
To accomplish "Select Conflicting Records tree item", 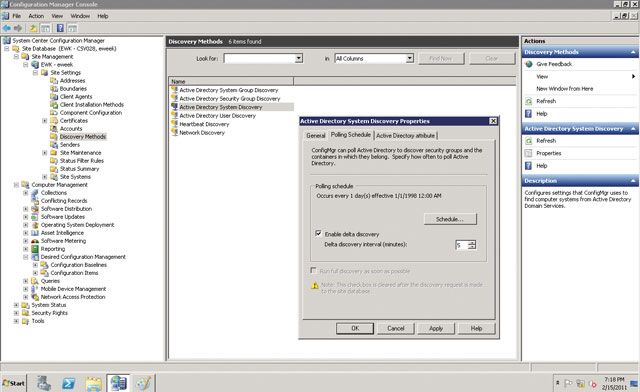I will coord(64,201).
